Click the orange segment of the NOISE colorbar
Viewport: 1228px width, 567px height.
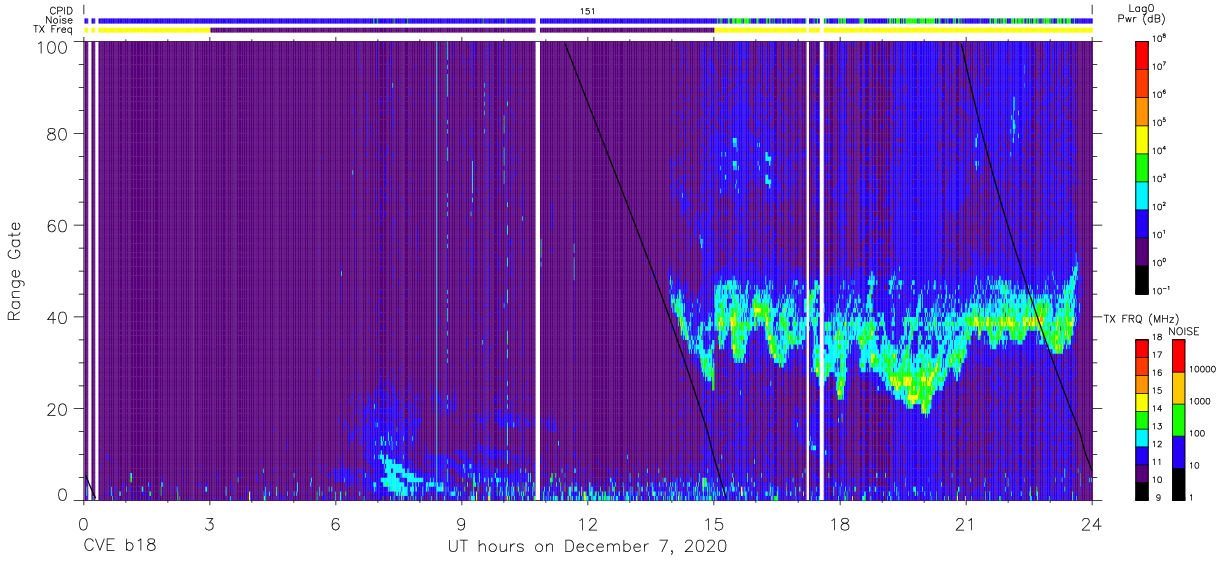point(1178,388)
